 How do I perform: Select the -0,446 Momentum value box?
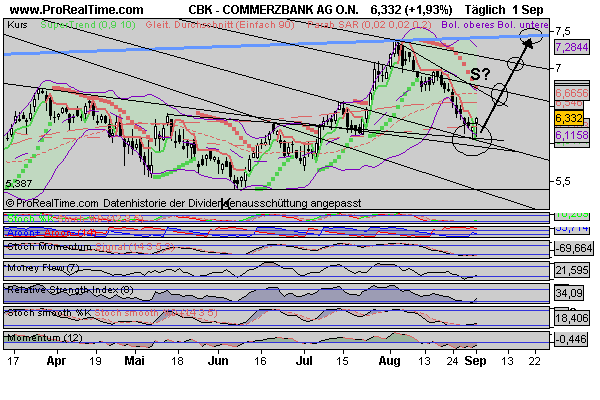571,339
